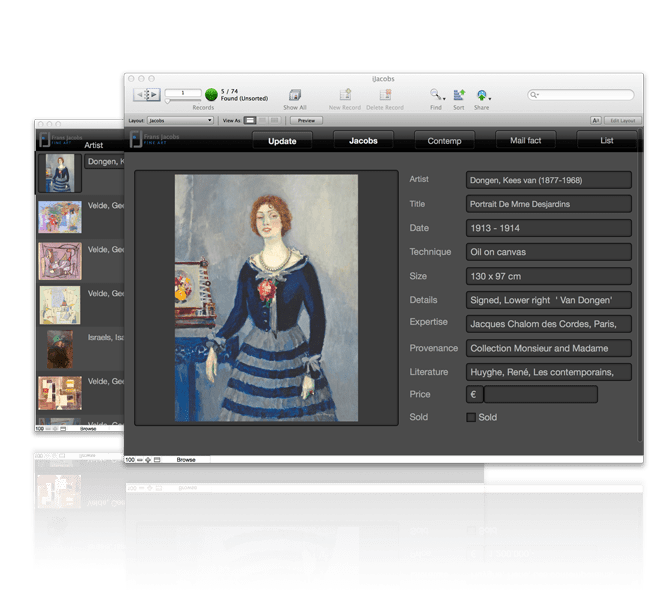The height and width of the screenshot is (600, 660).
Task: Click the record number field
Action: click(x=183, y=93)
